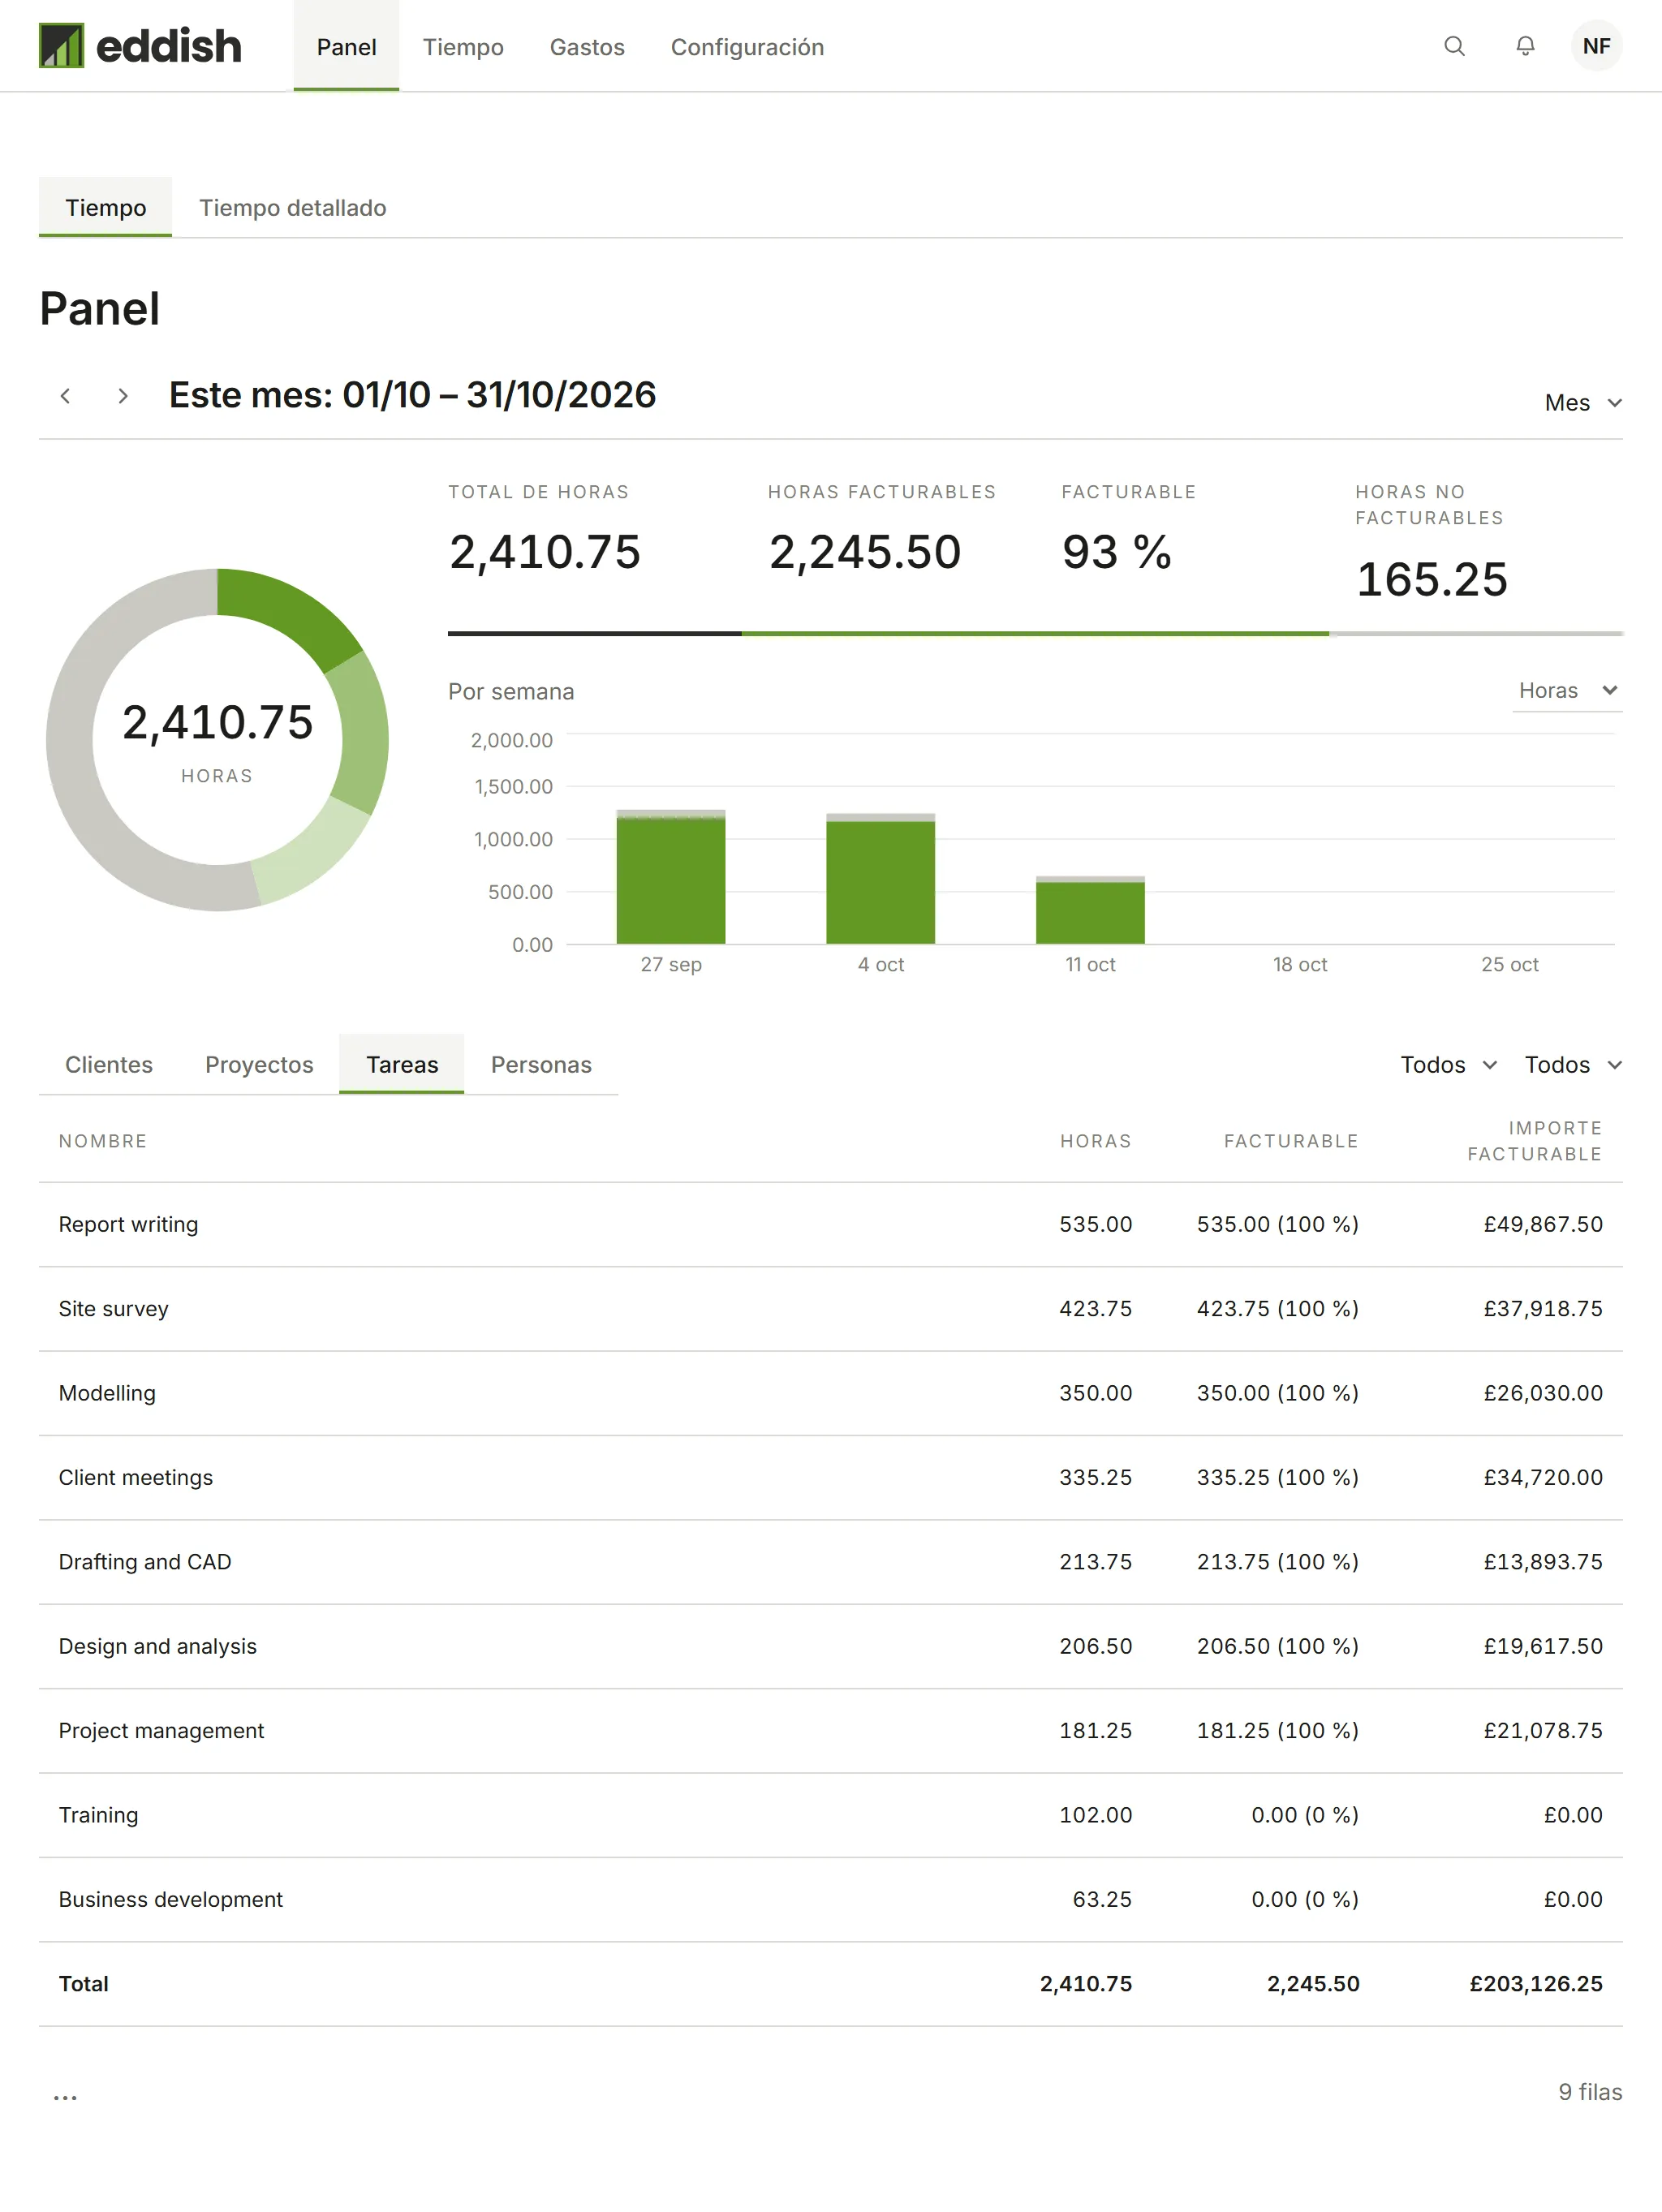Open the Horas chart unit dropdown

pos(1567,691)
